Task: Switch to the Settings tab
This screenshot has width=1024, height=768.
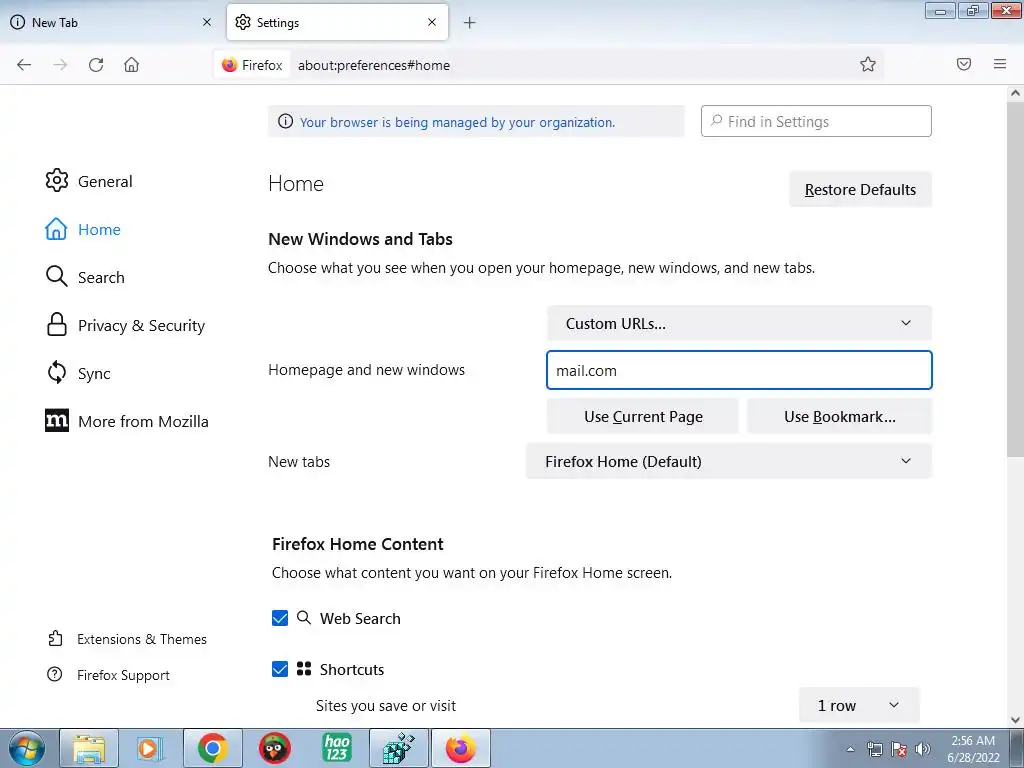Action: (x=337, y=22)
